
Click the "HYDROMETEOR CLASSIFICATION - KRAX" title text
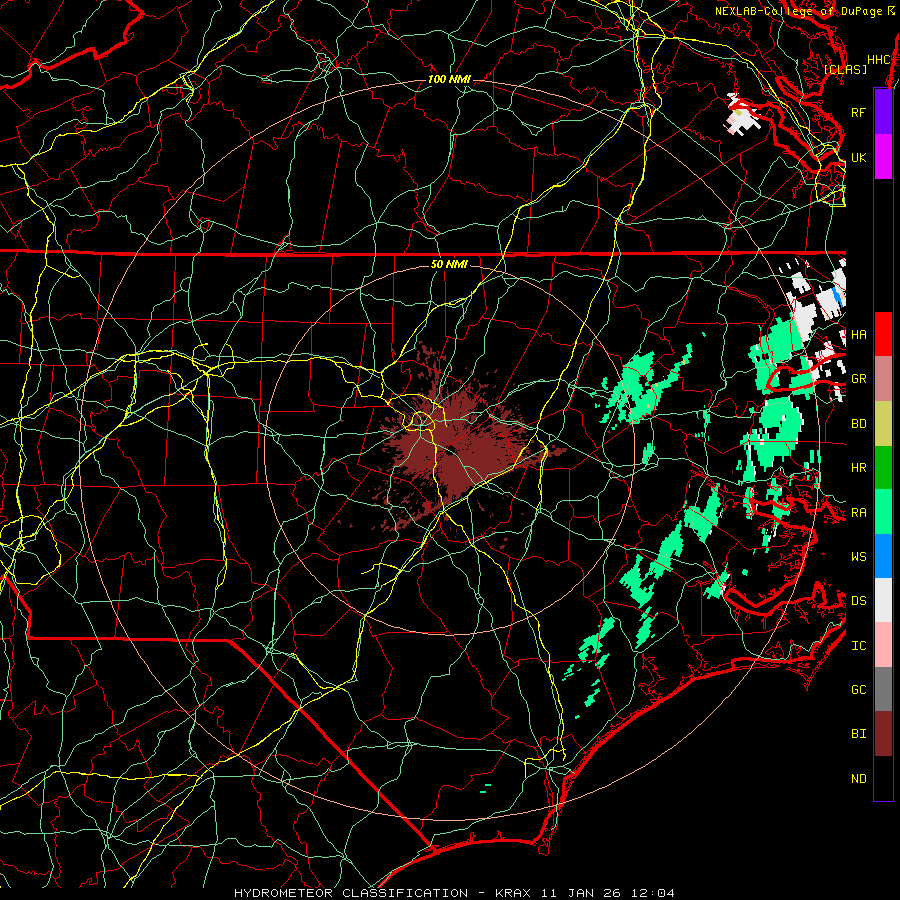coord(382,893)
